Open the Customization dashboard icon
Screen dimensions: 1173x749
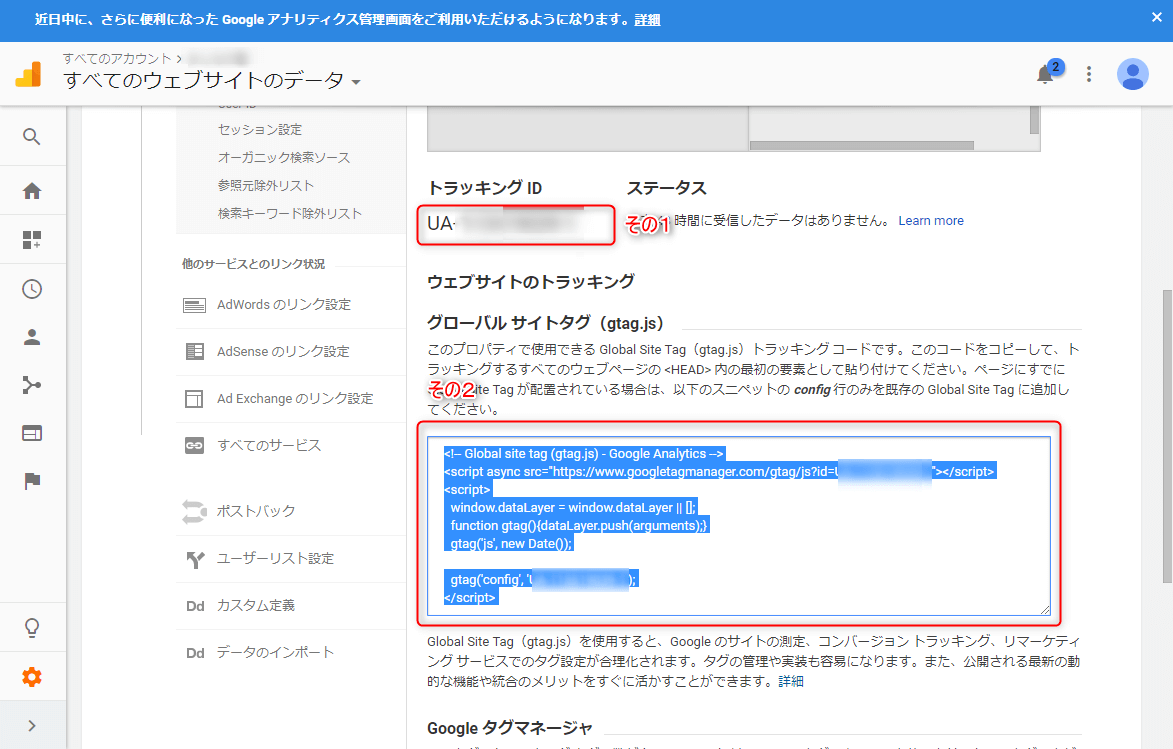coord(32,240)
